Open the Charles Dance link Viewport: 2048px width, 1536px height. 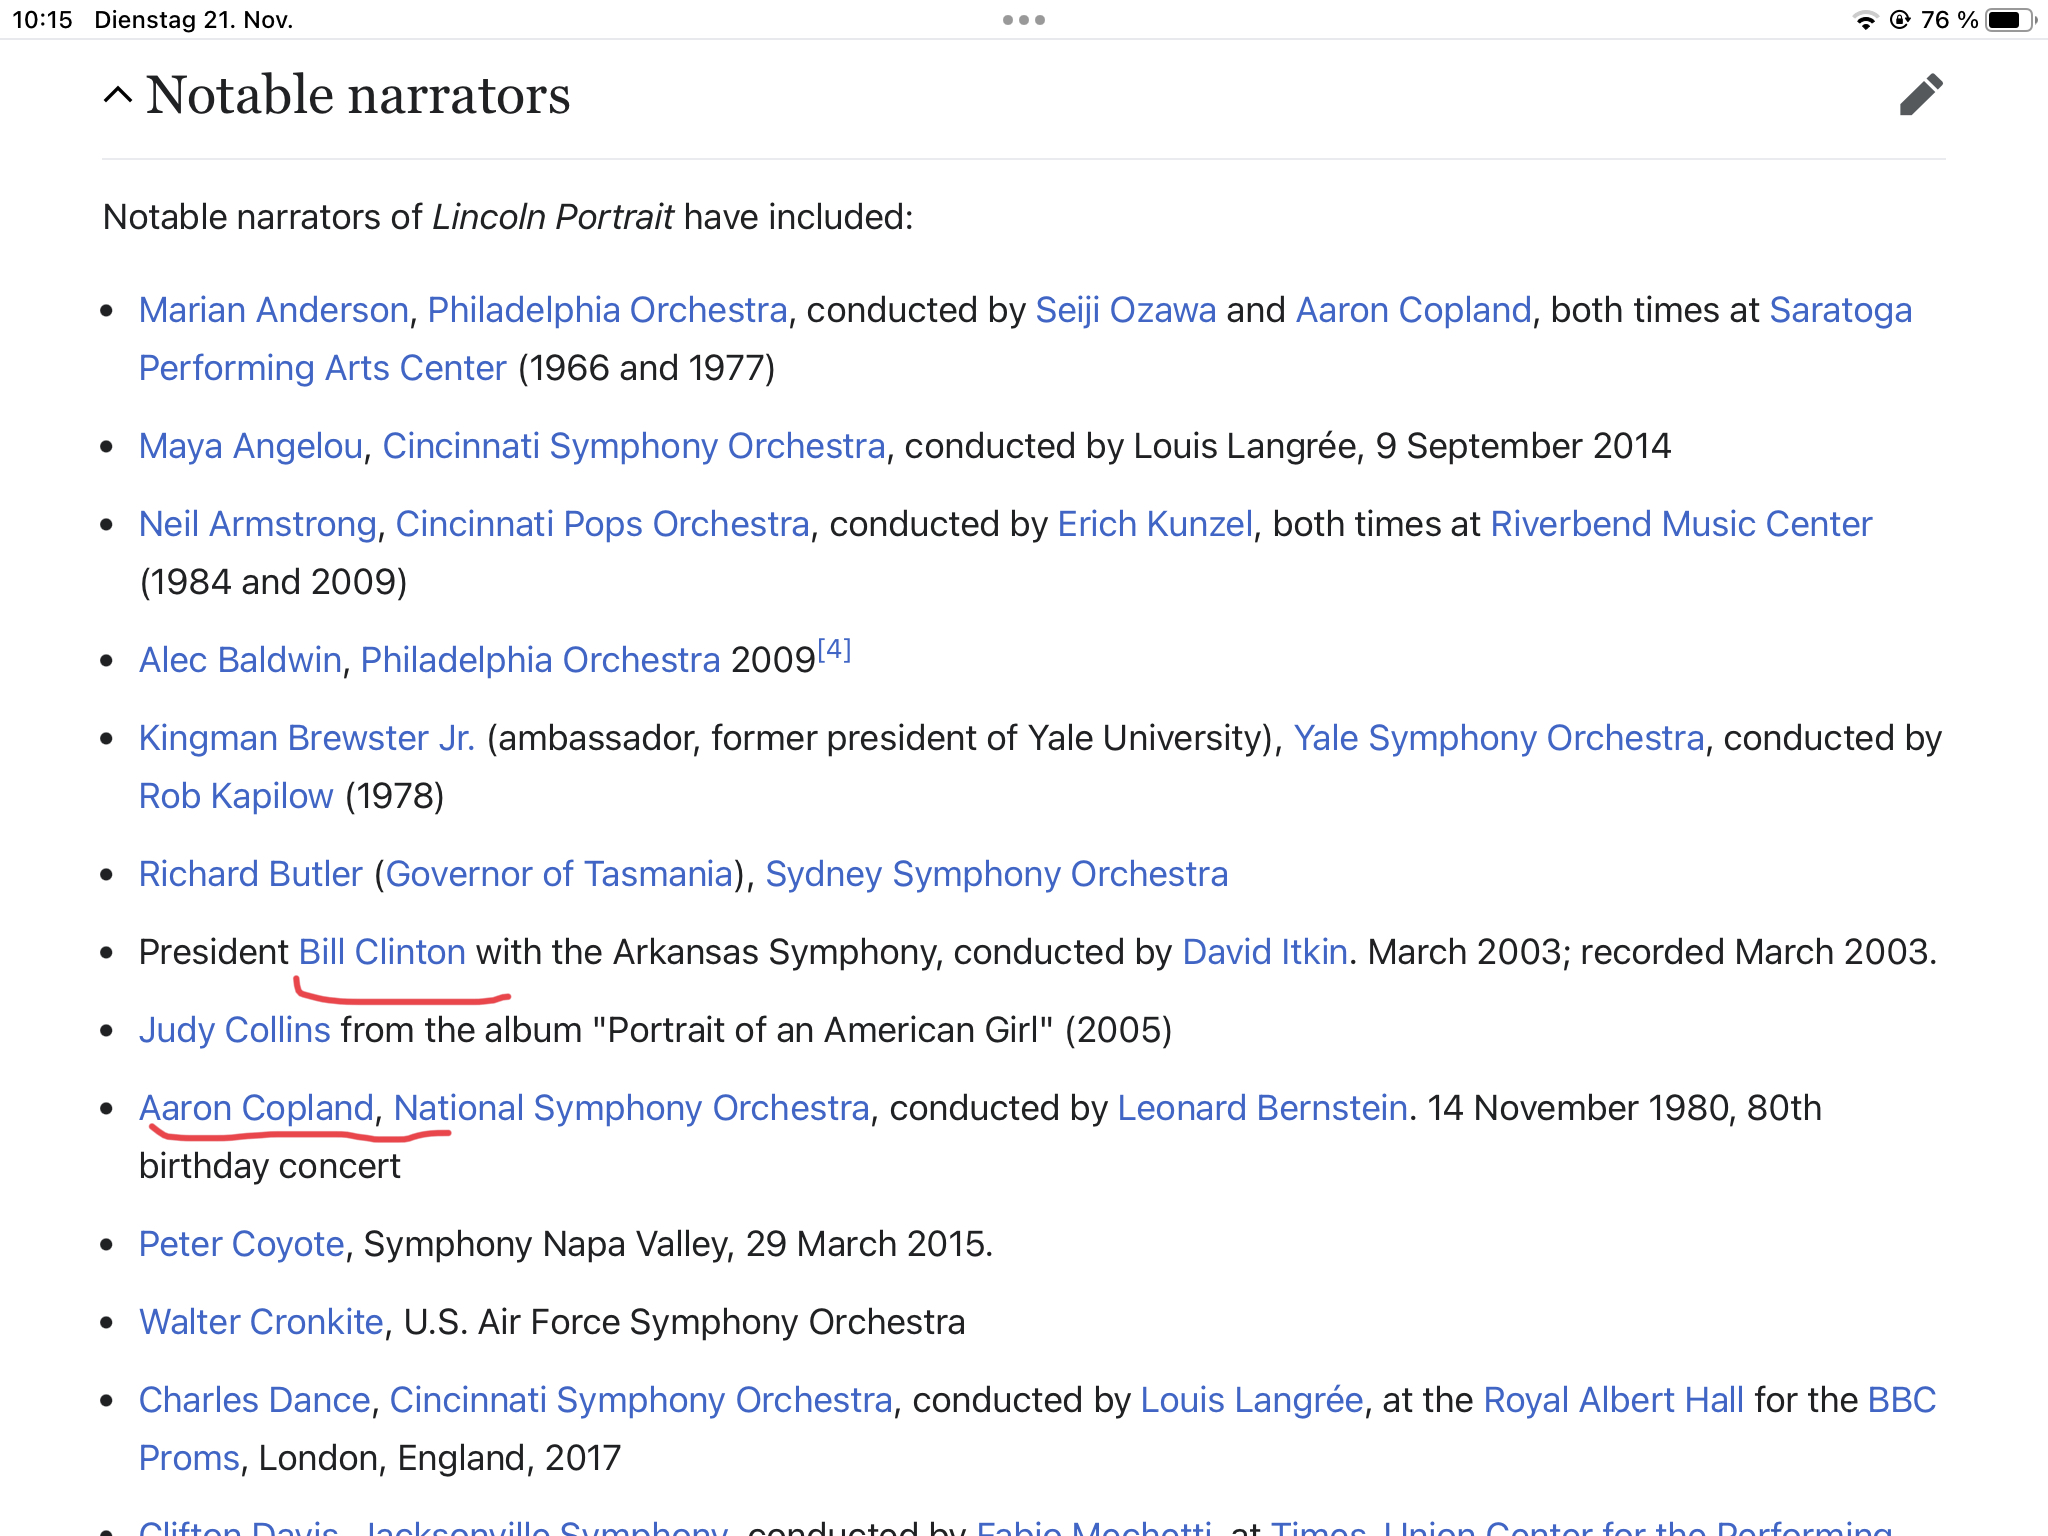254,1400
